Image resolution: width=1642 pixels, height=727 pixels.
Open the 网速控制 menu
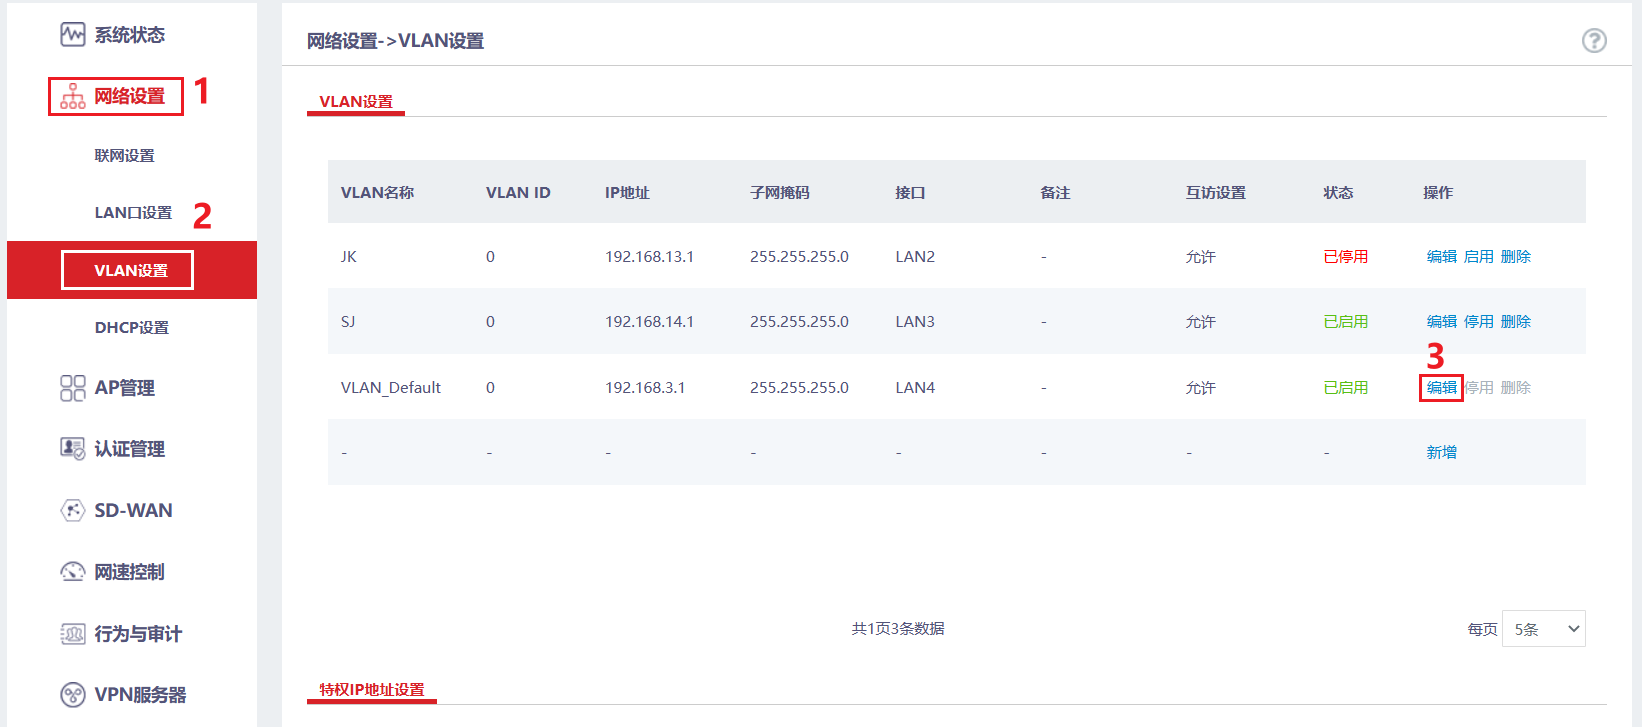pyautogui.click(x=130, y=572)
